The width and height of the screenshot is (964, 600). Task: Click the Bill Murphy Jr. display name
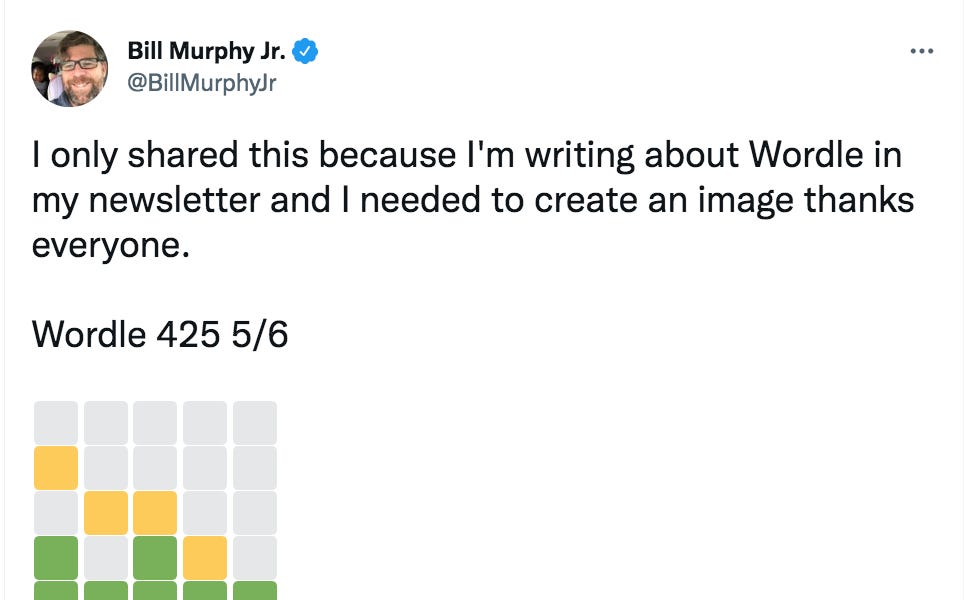205,52
